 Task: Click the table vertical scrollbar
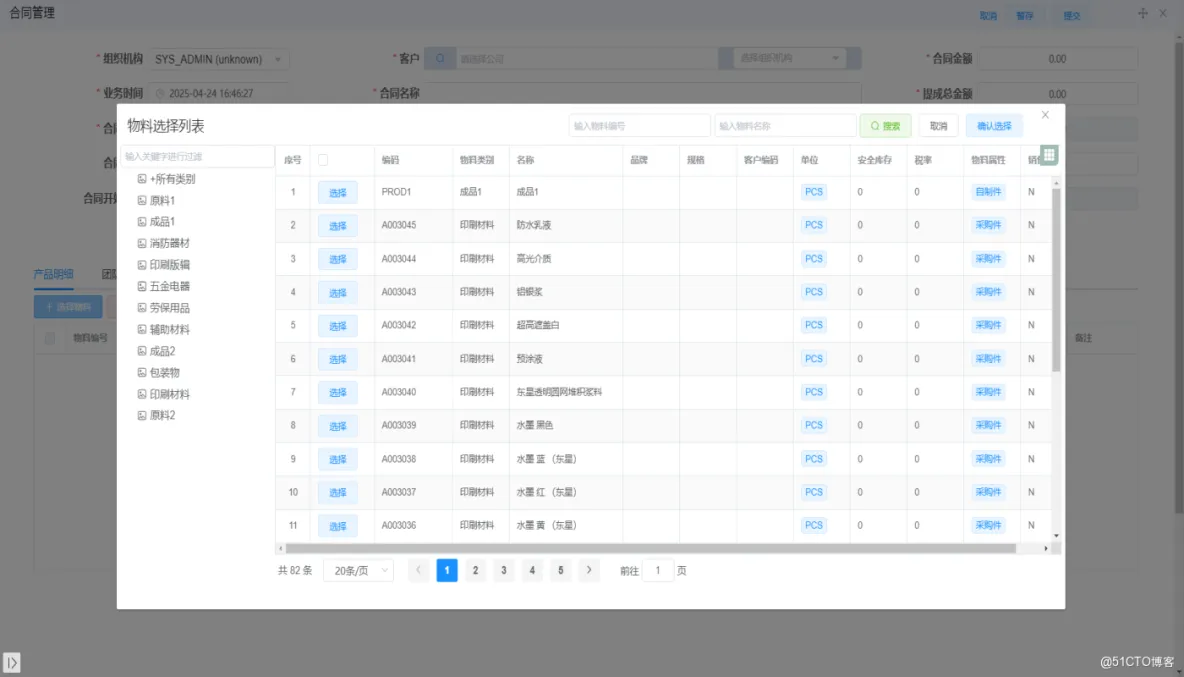1056,279
